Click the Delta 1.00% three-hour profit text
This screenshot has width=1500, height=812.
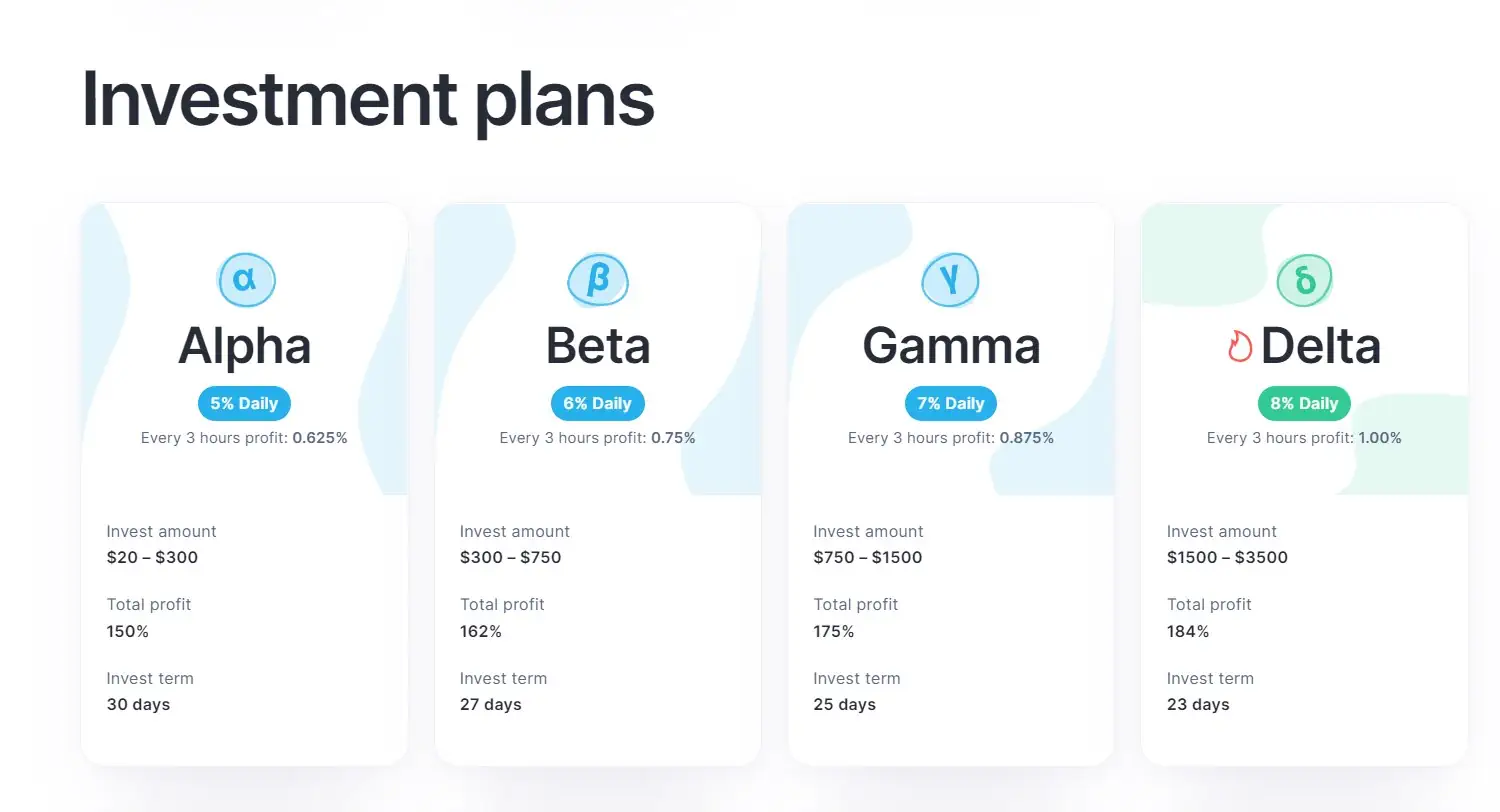tap(1380, 438)
